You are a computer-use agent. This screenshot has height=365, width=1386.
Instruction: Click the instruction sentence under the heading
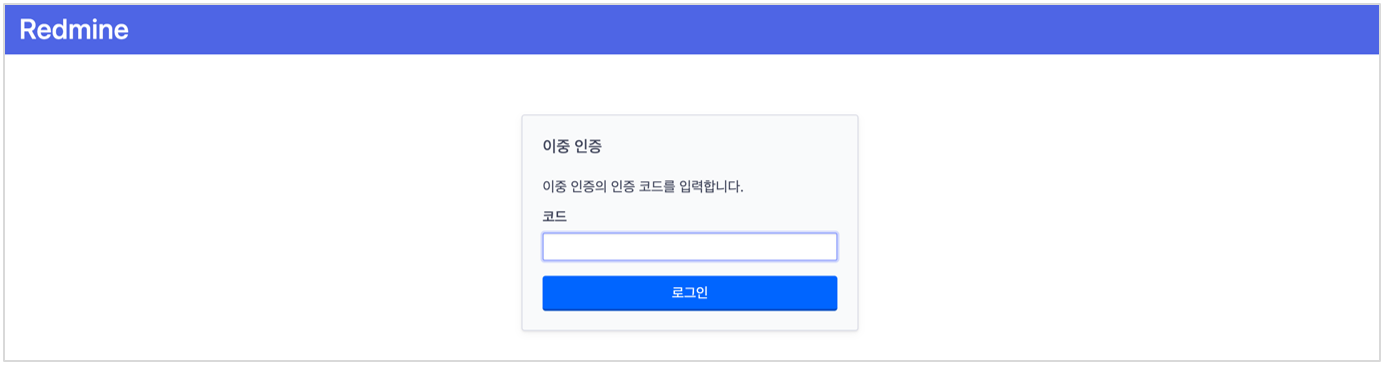point(643,186)
